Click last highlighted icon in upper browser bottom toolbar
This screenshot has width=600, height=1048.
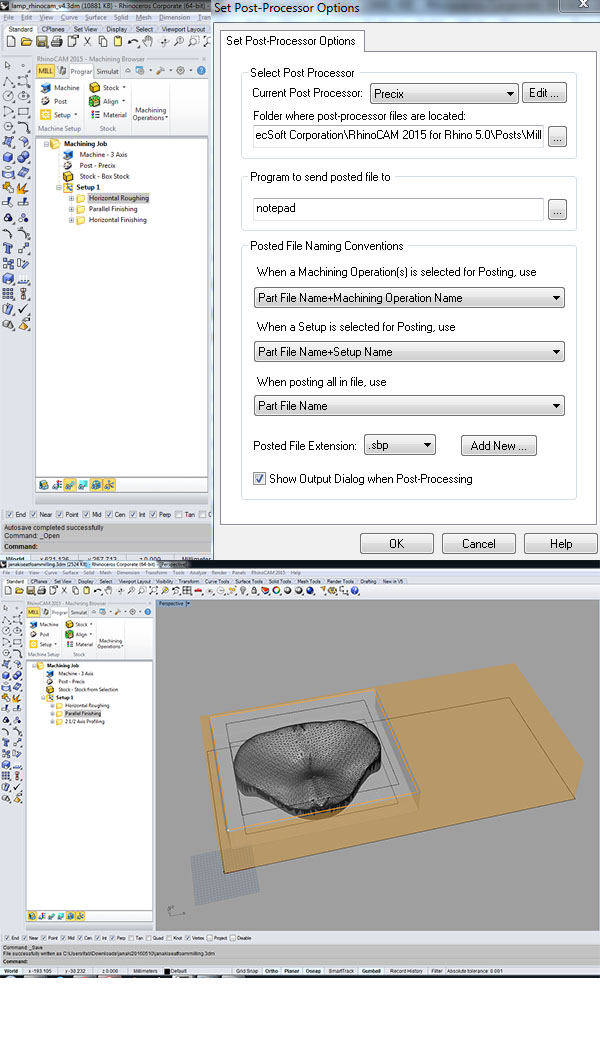tap(109, 485)
